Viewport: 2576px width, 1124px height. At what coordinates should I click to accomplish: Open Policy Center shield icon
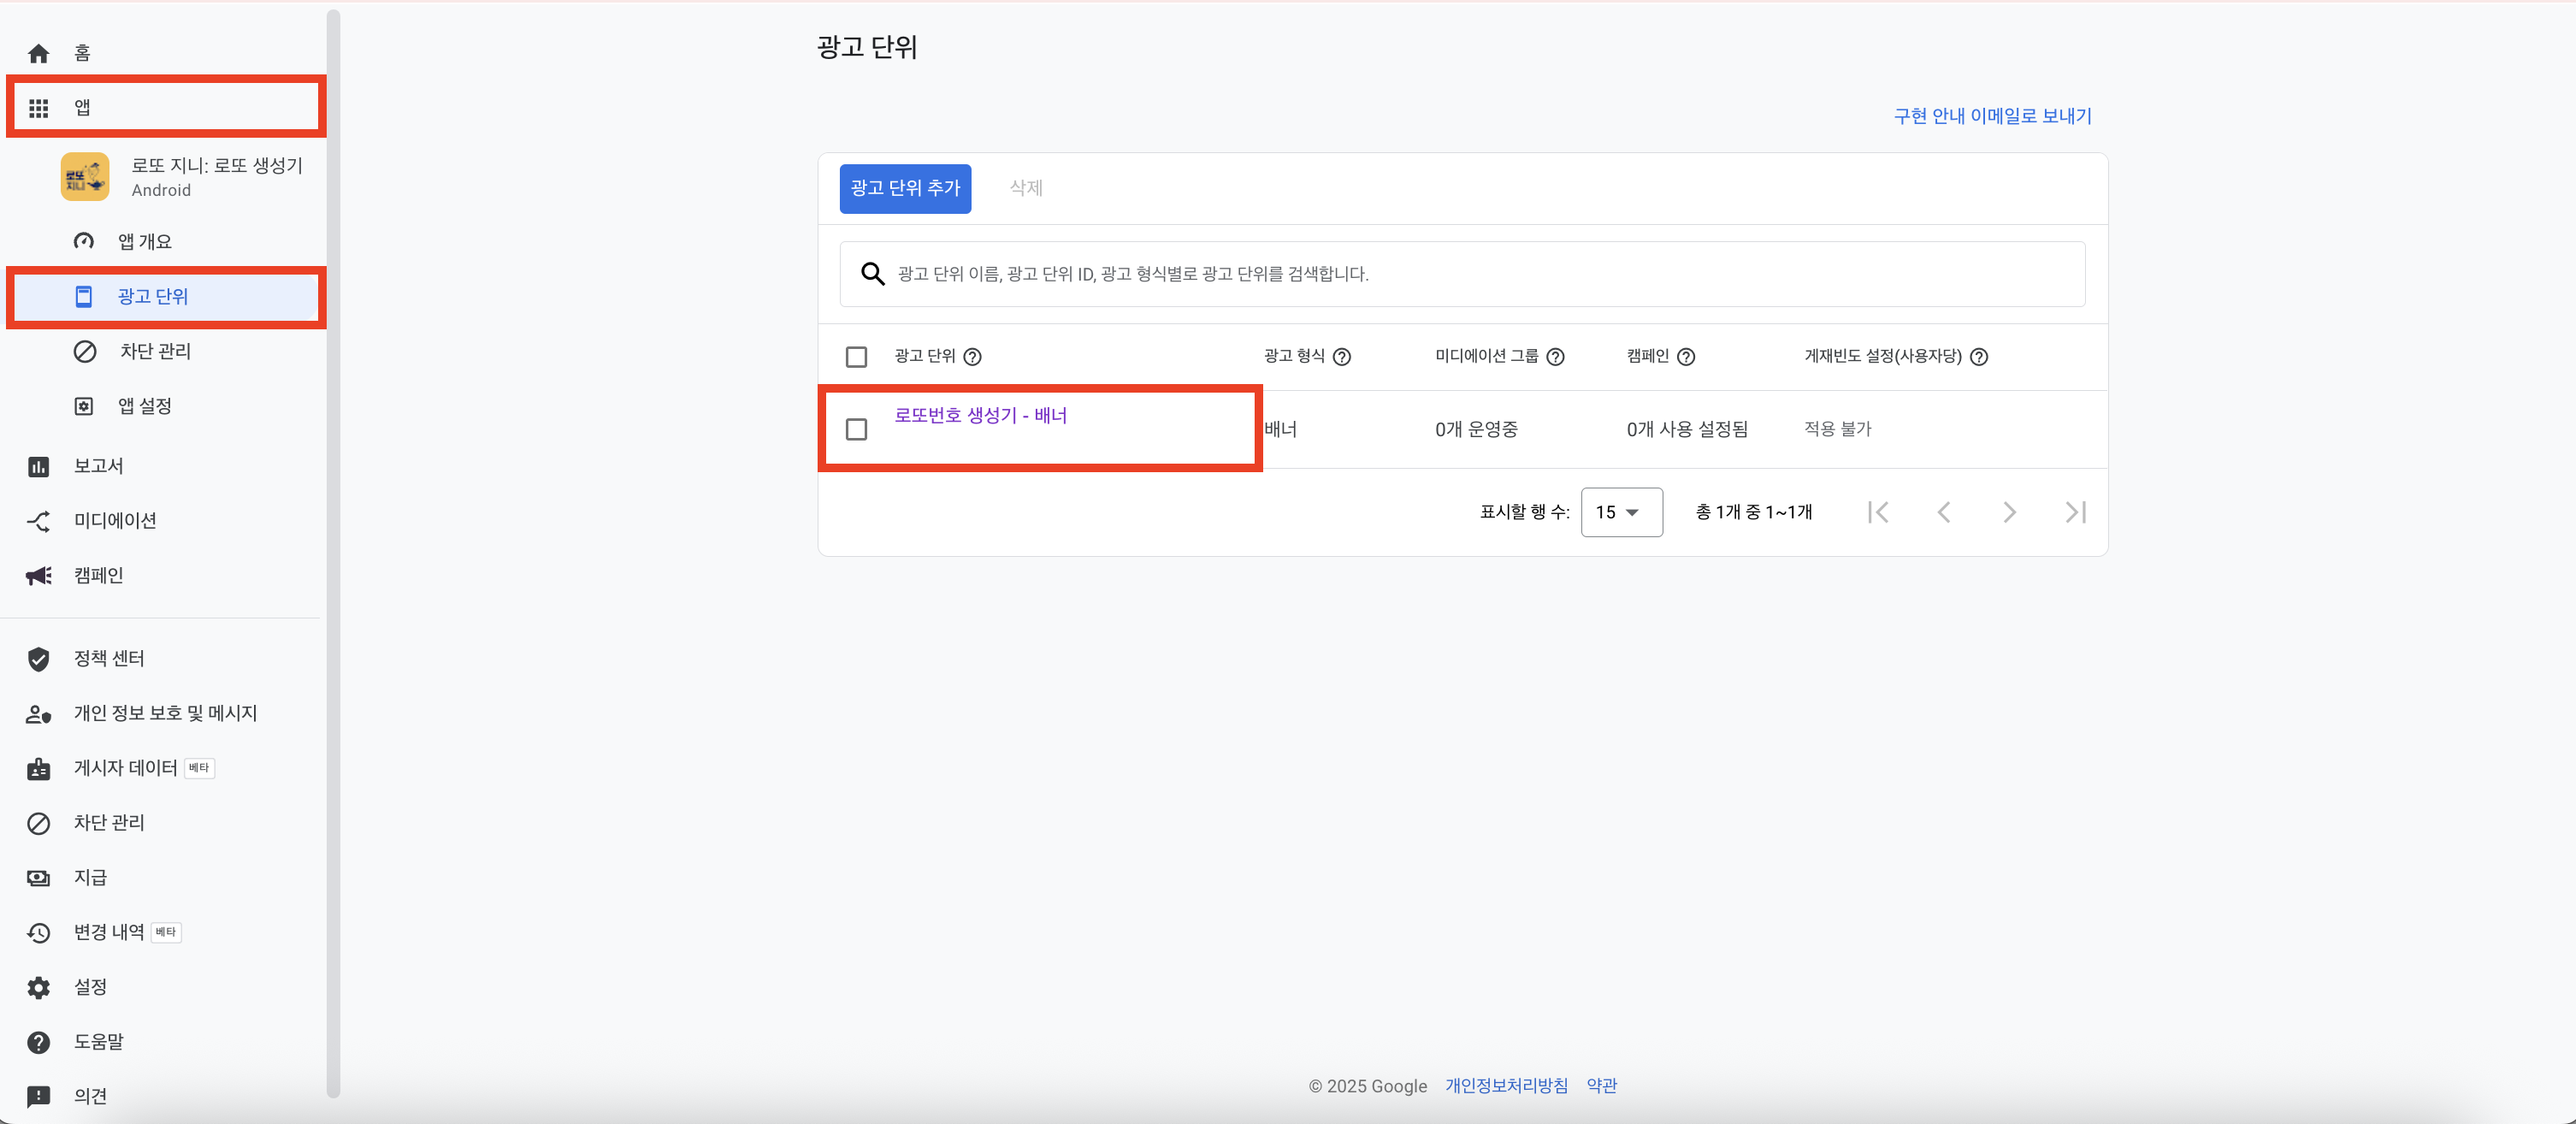tap(38, 659)
